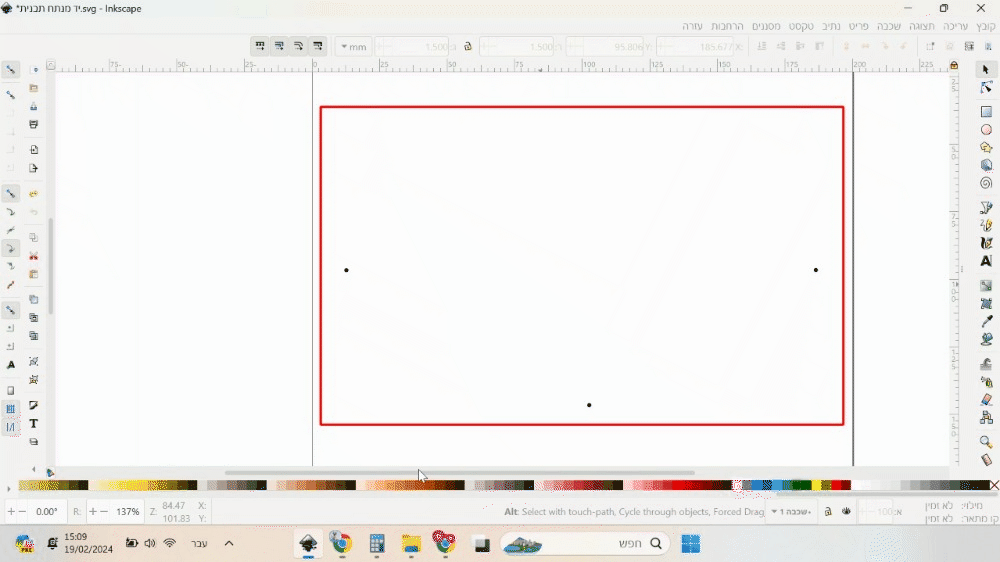Open the הרחבות (Extensions) menu
The width and height of the screenshot is (1000, 562).
tap(727, 26)
